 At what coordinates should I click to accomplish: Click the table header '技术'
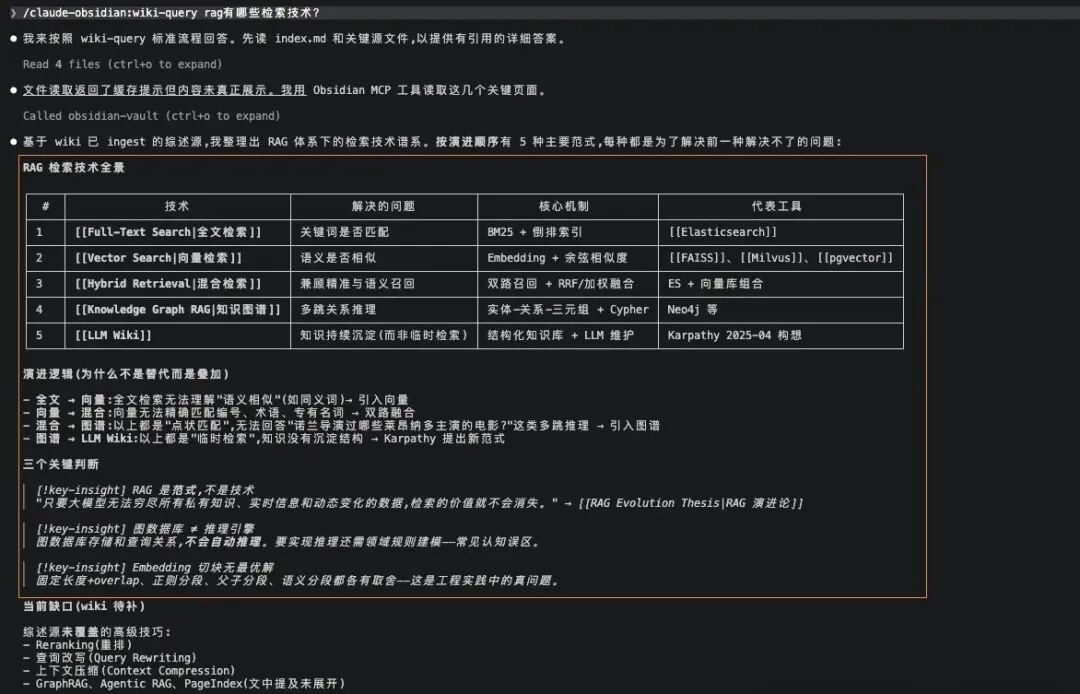pos(177,206)
